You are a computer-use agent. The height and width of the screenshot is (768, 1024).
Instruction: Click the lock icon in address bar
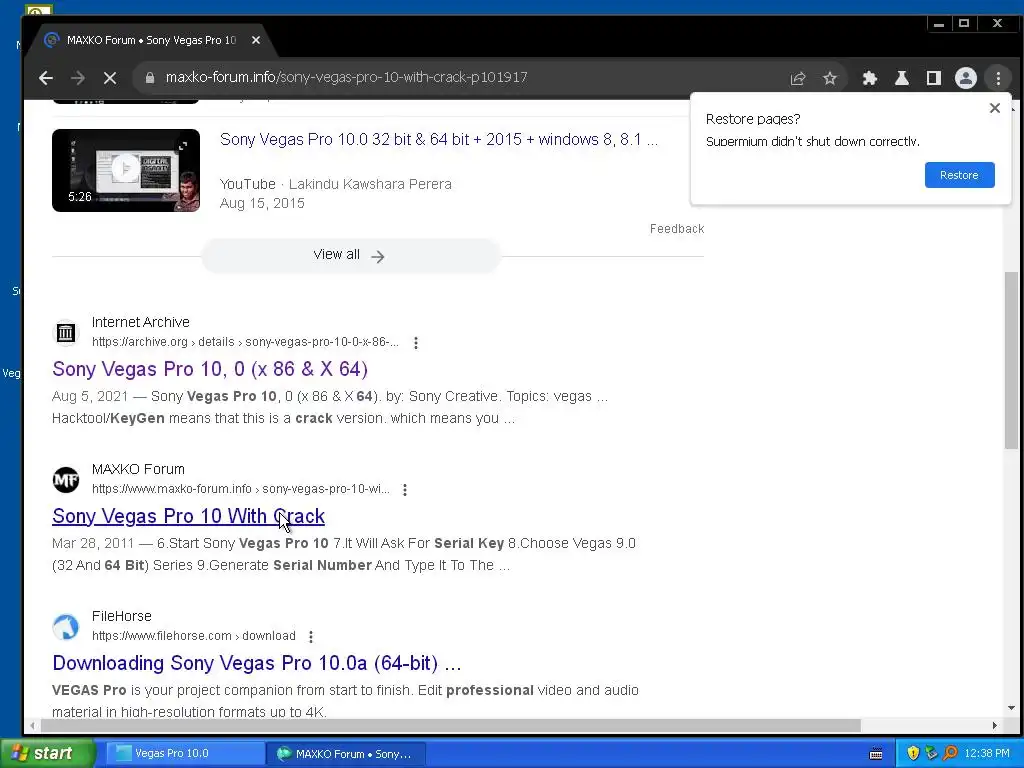click(x=150, y=78)
